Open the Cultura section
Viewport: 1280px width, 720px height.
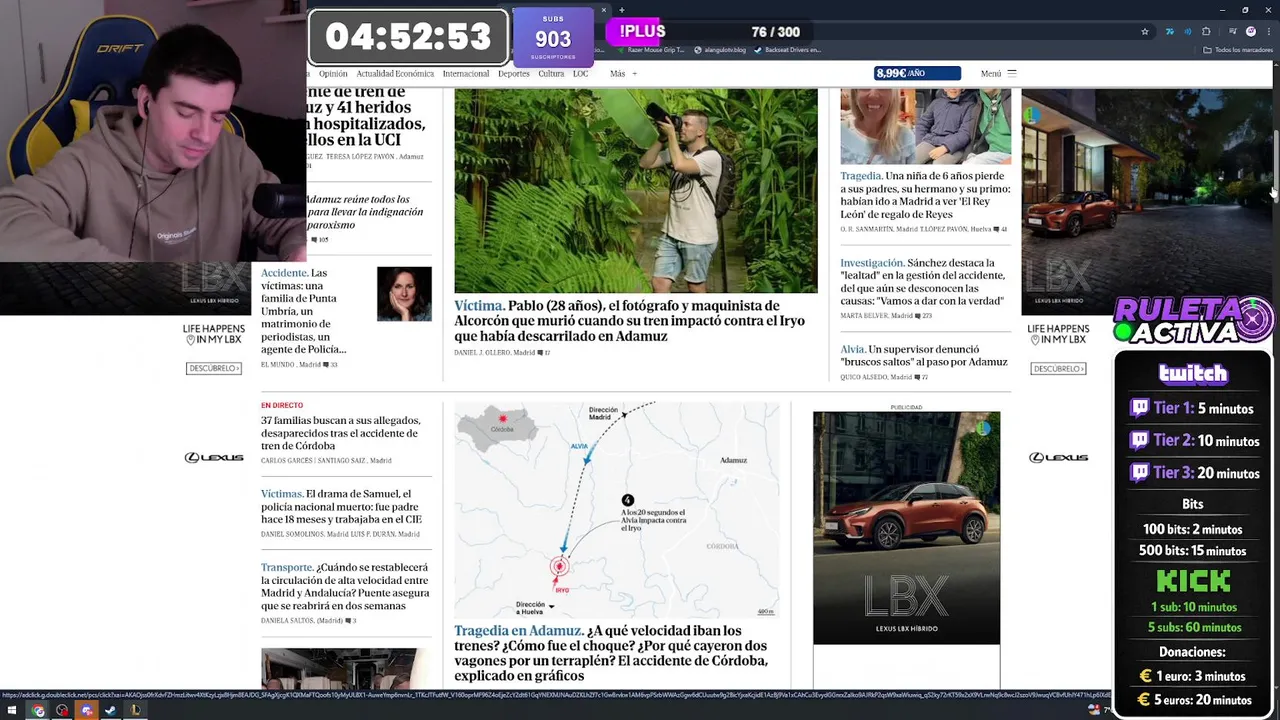tap(551, 73)
